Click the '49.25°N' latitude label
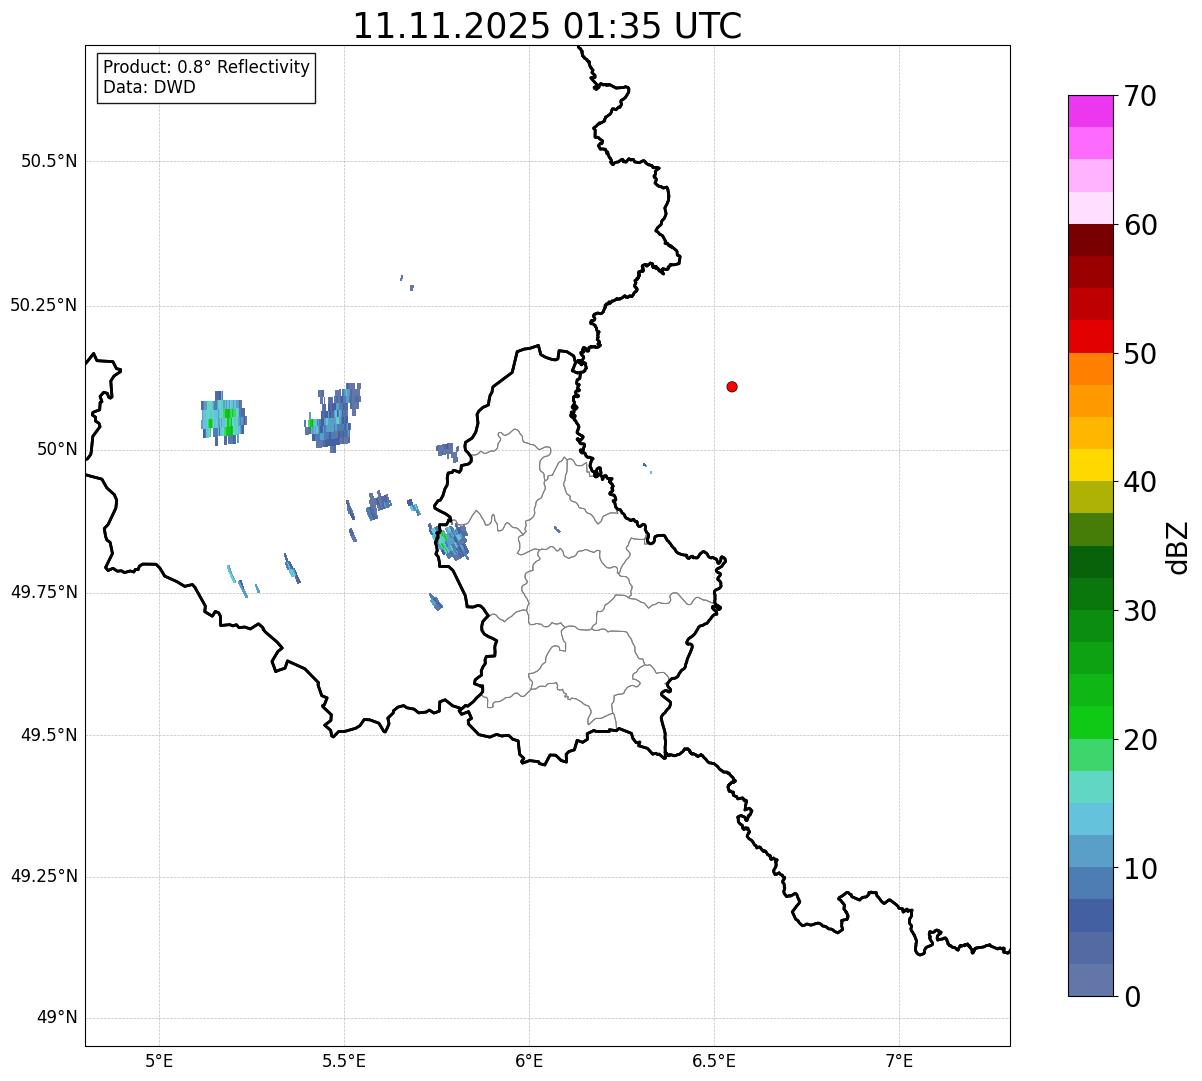 pyautogui.click(x=44, y=876)
